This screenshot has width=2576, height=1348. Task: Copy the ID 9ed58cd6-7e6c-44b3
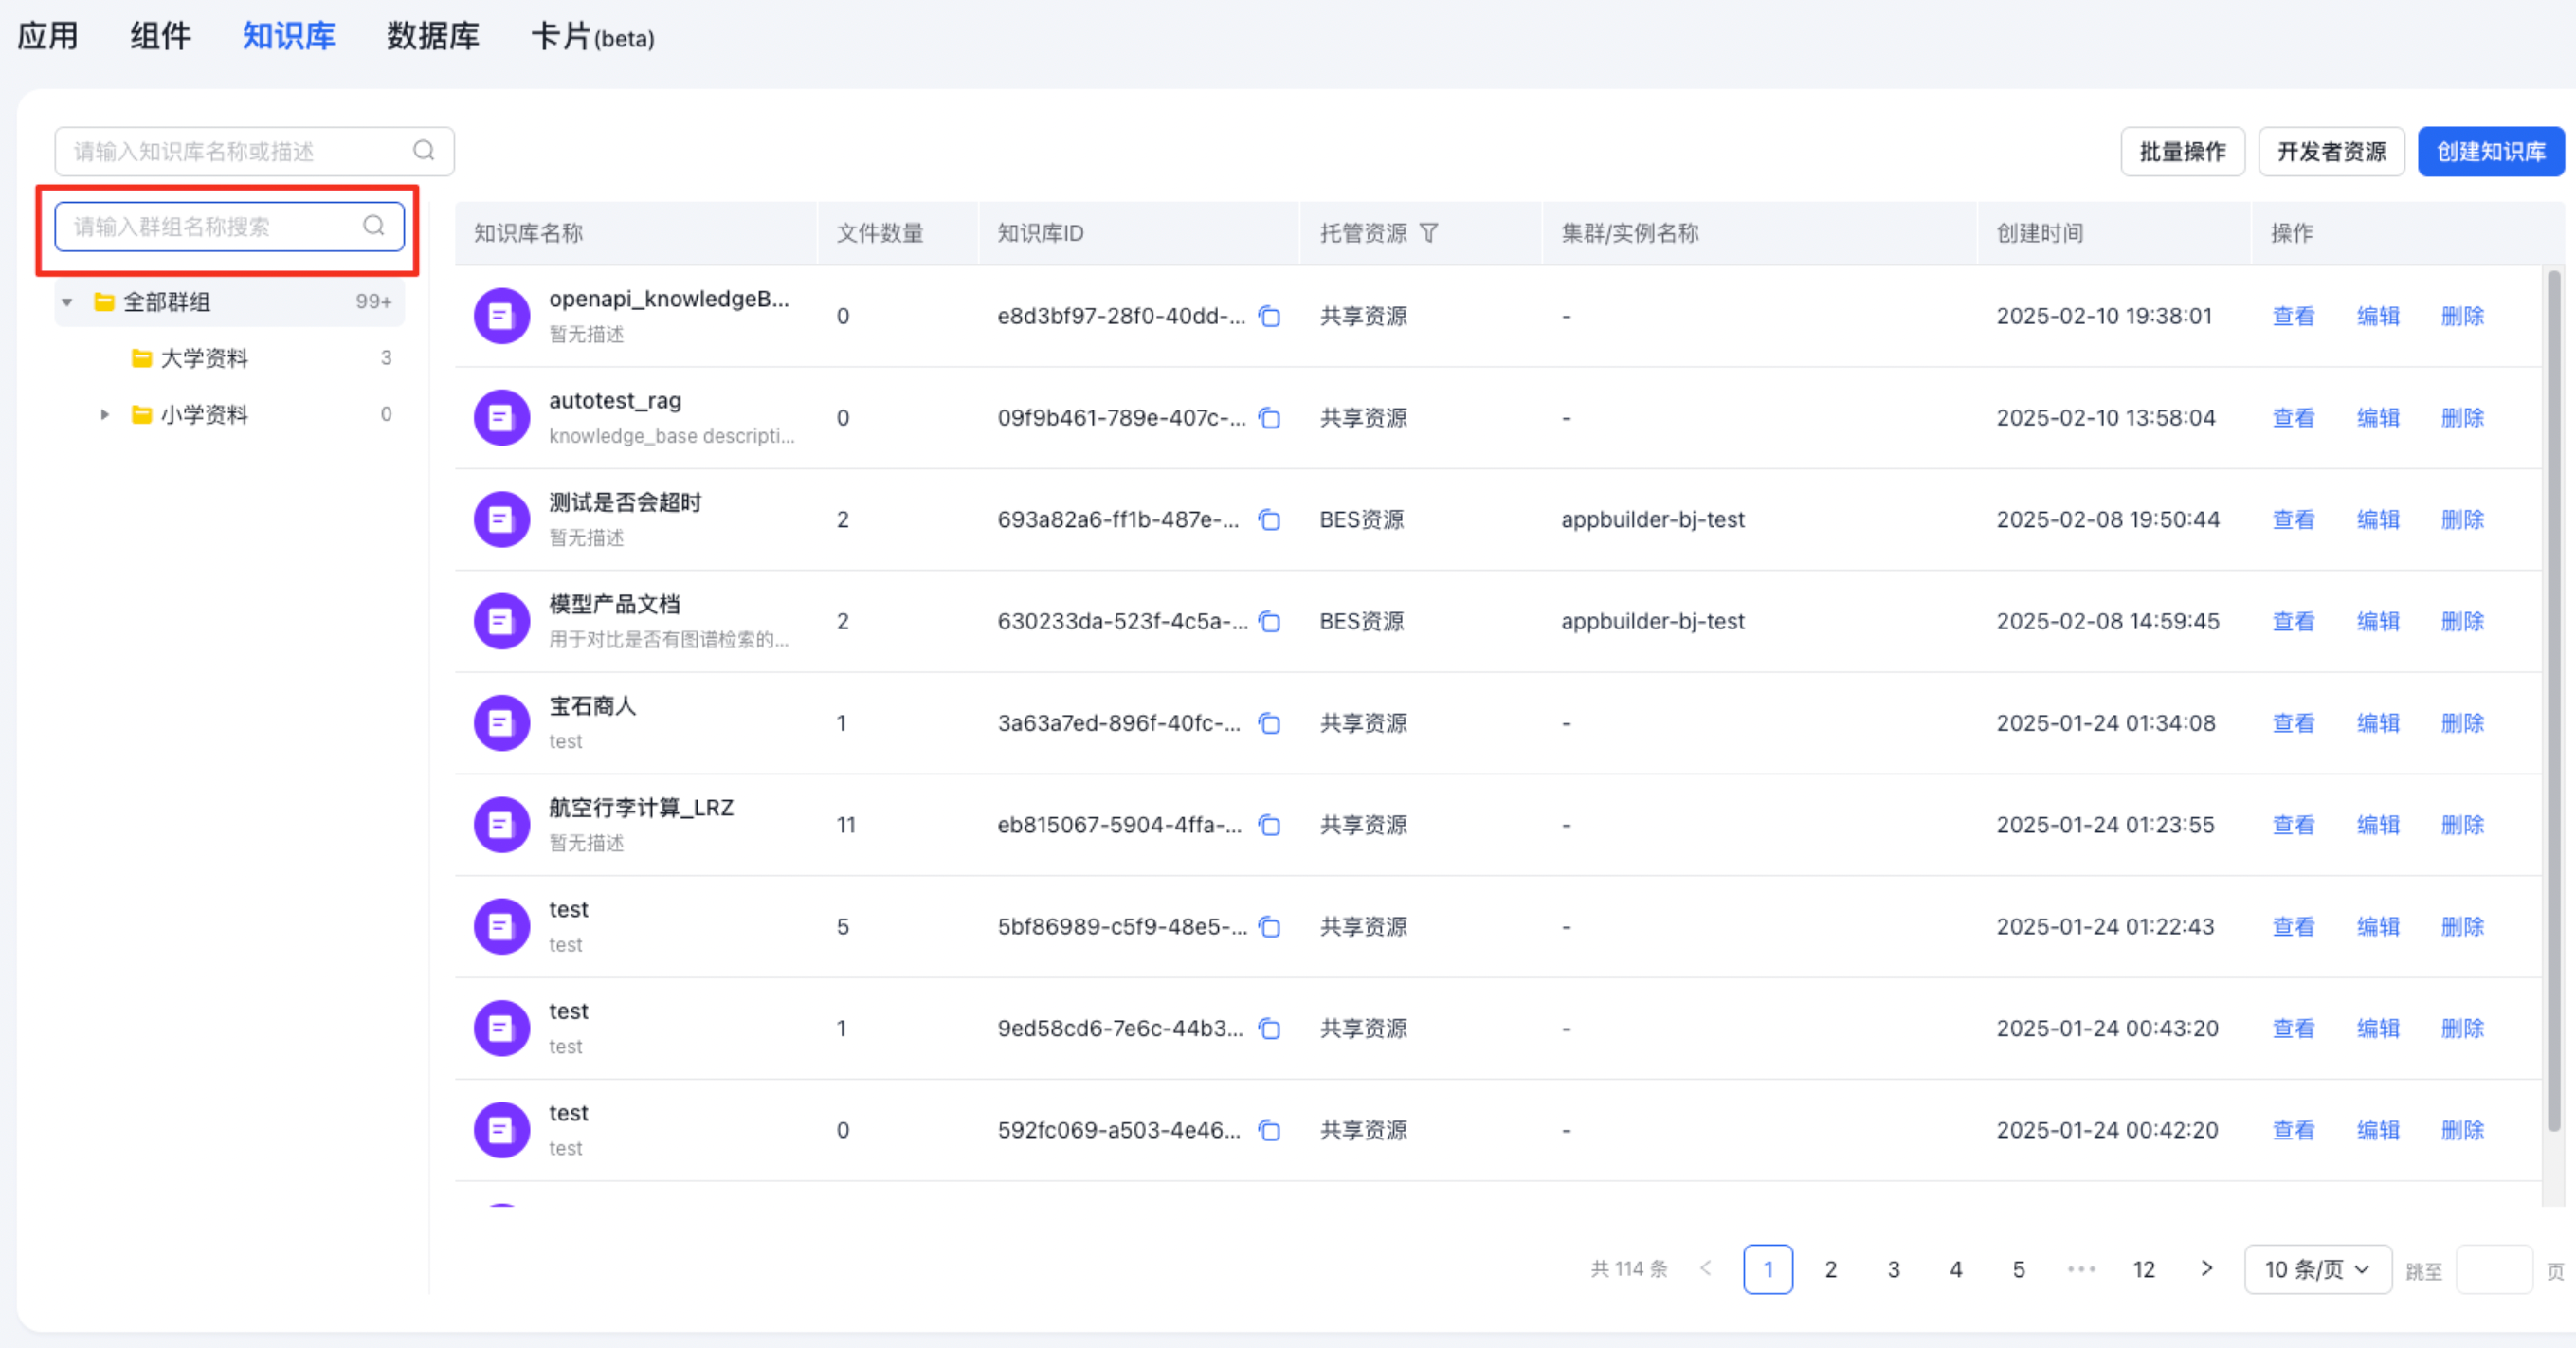point(1269,1029)
